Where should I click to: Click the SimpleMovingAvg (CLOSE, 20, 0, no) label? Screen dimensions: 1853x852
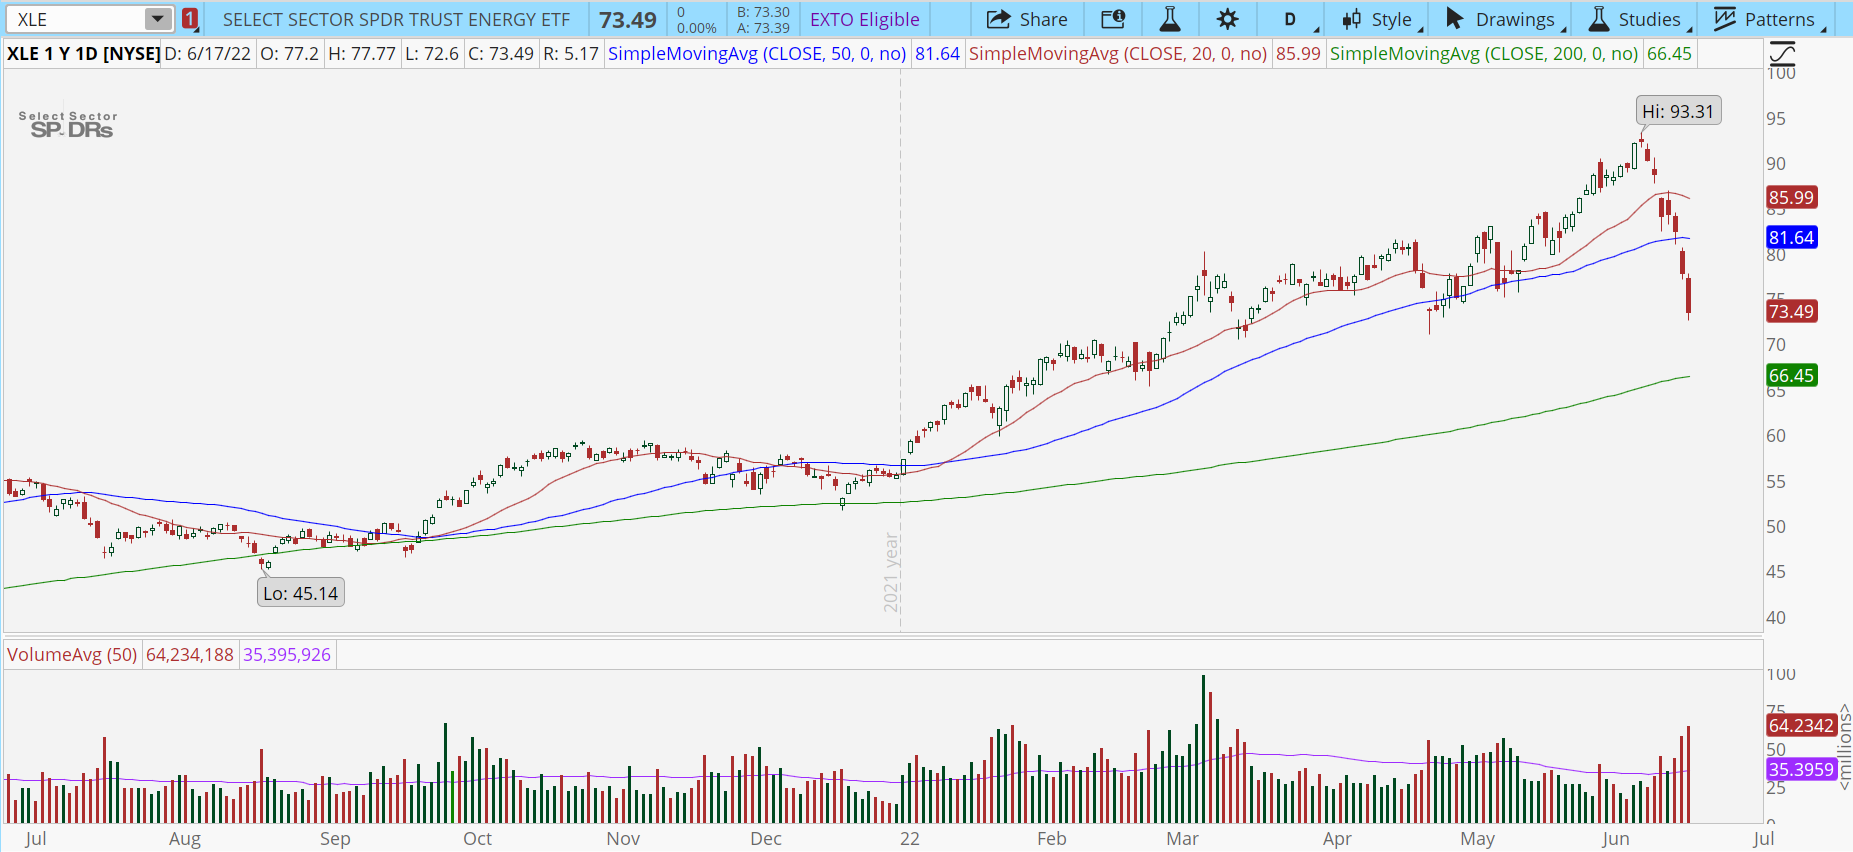pyautogui.click(x=1118, y=54)
